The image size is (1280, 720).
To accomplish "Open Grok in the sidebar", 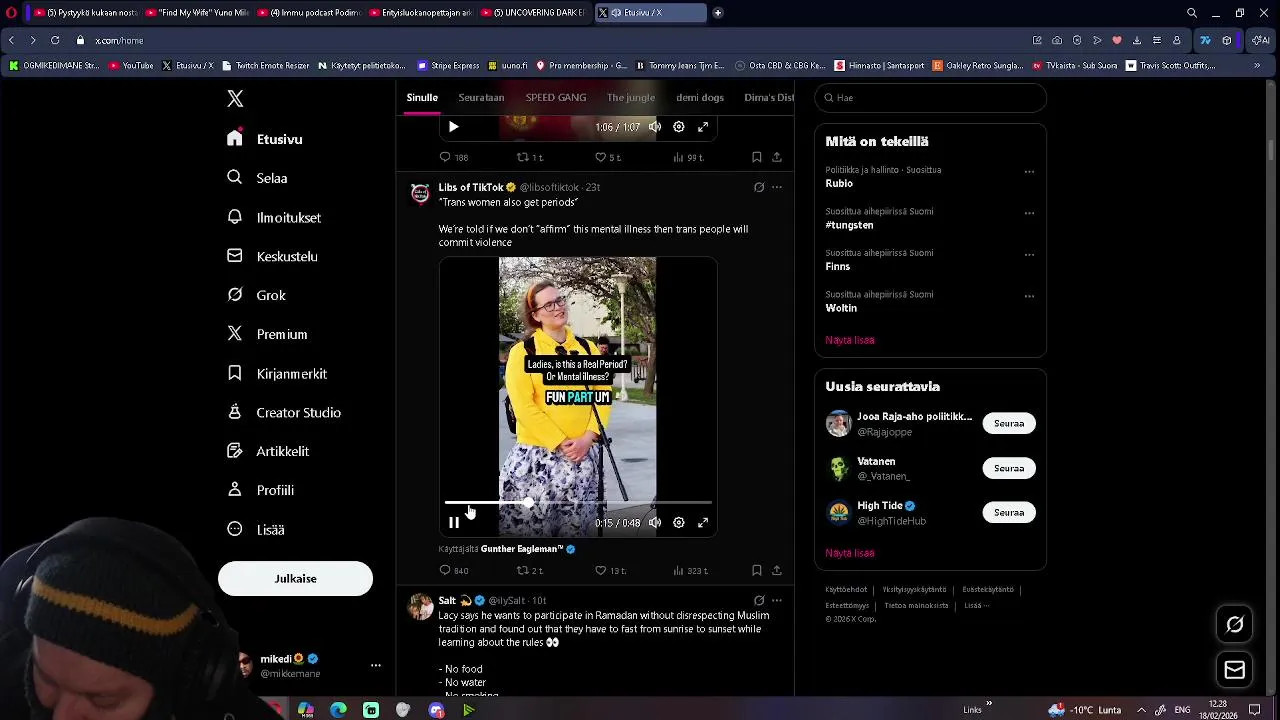I will click(x=256, y=295).
